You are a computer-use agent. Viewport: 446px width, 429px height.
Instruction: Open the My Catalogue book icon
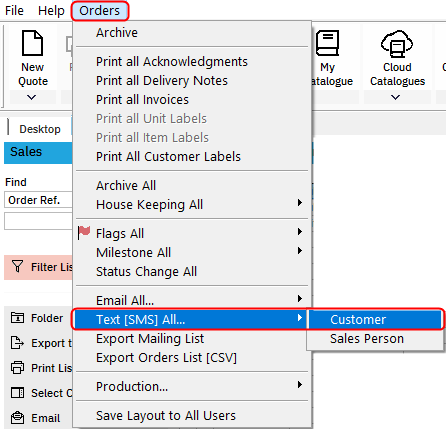click(x=327, y=43)
